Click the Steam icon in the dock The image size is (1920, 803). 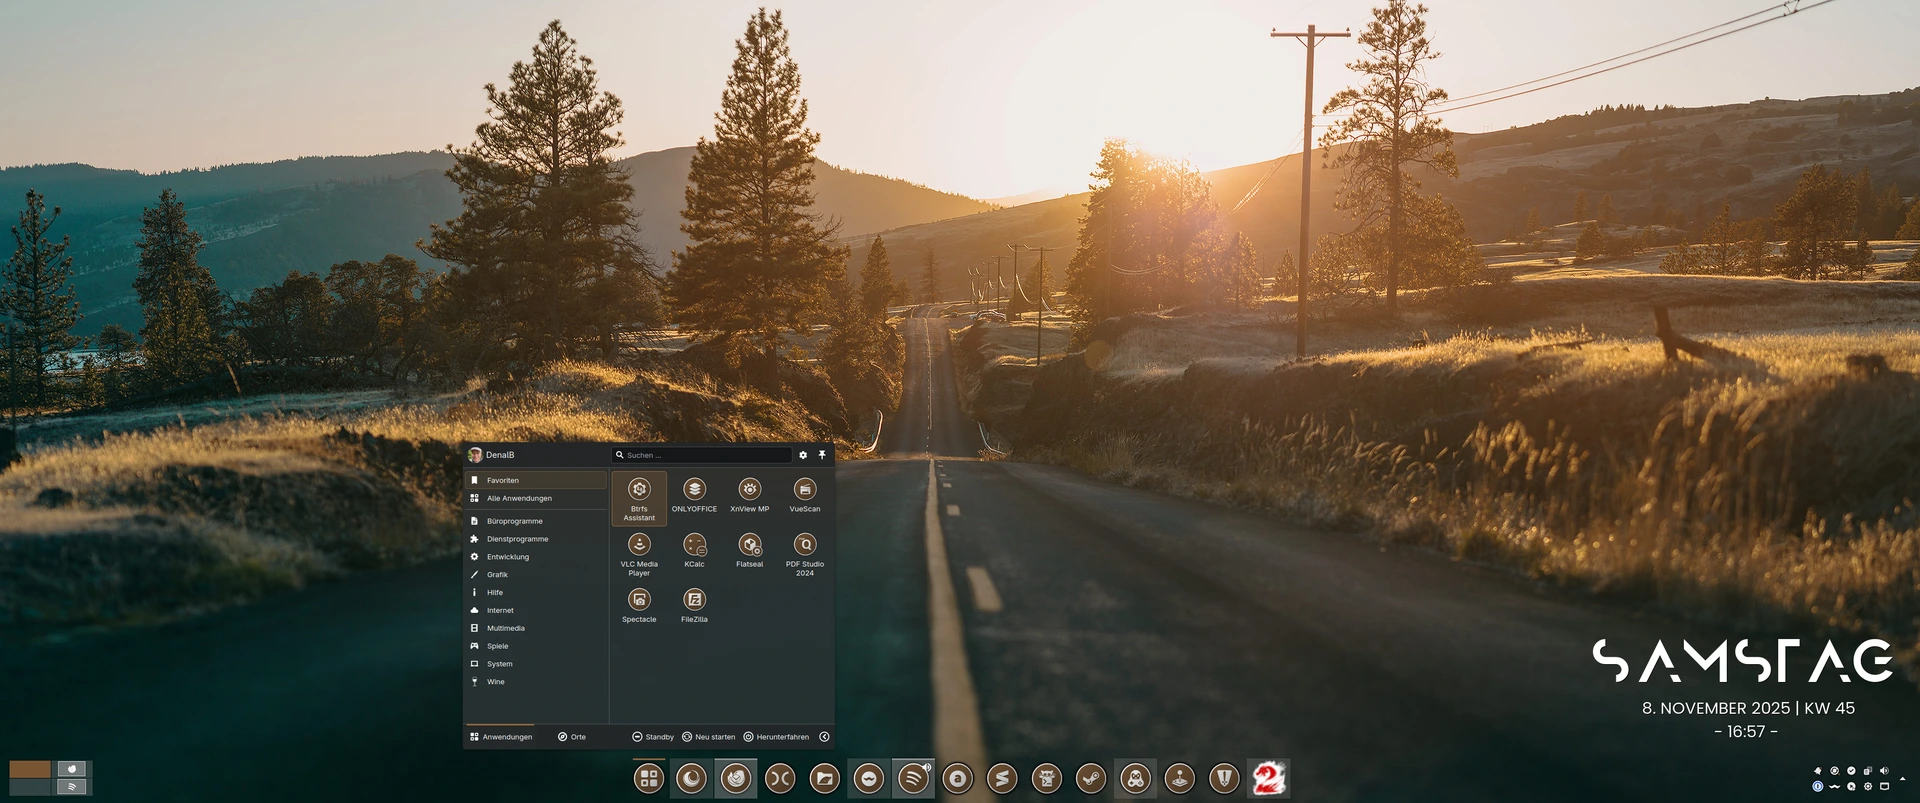[x=1091, y=778]
